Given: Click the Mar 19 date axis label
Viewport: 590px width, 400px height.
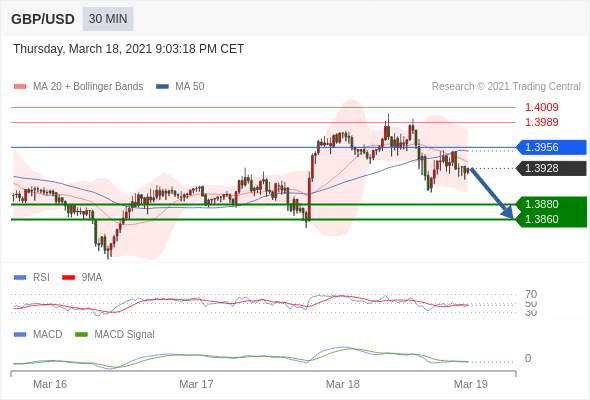Looking at the screenshot, I should click(471, 384).
